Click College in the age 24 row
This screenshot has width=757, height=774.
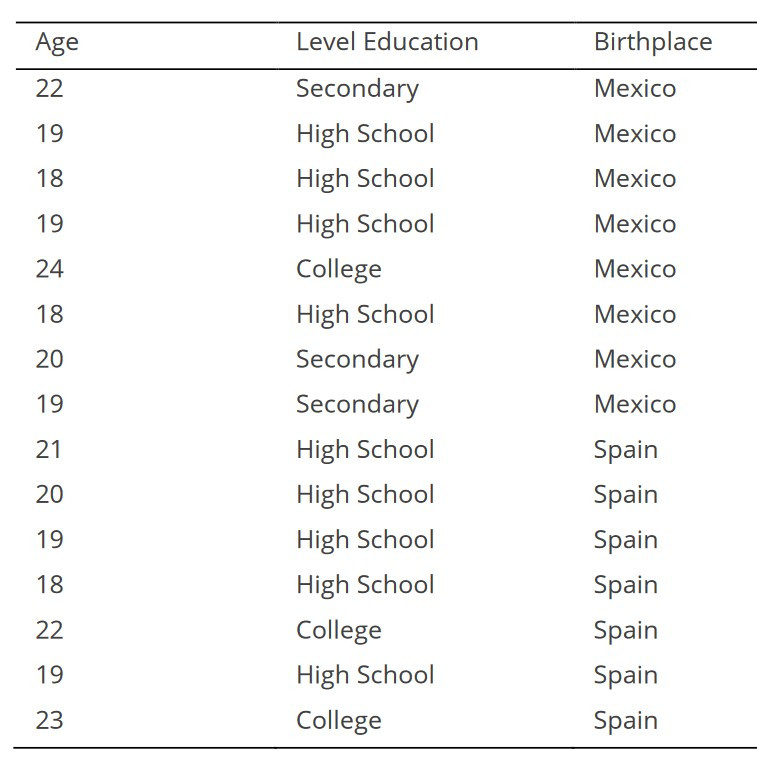pos(338,269)
